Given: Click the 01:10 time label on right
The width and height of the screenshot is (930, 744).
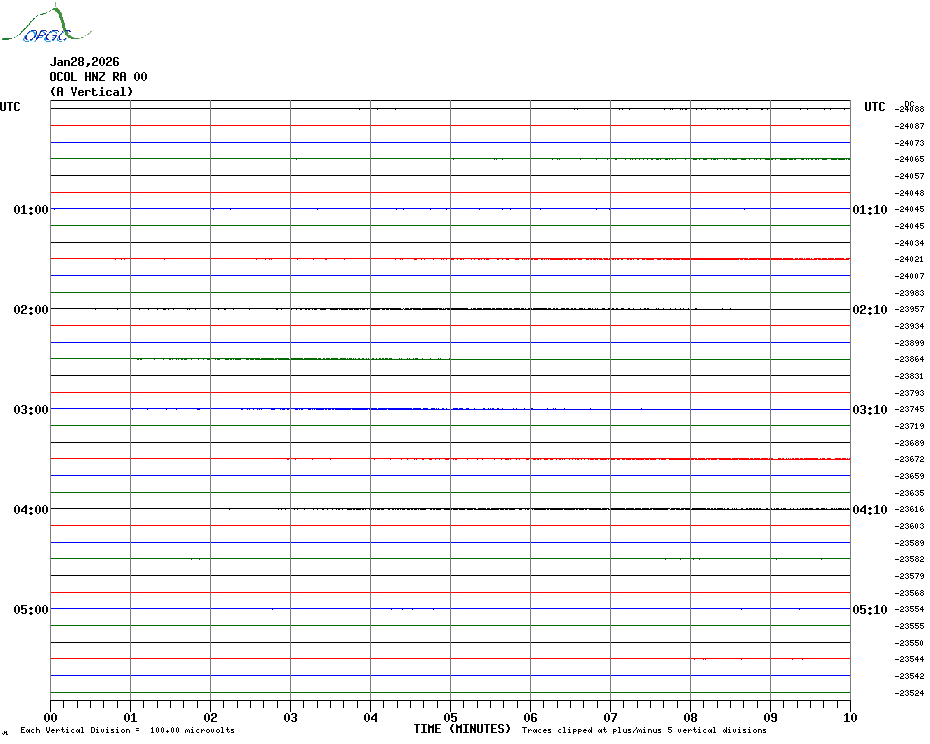Looking at the screenshot, I should 869,210.
